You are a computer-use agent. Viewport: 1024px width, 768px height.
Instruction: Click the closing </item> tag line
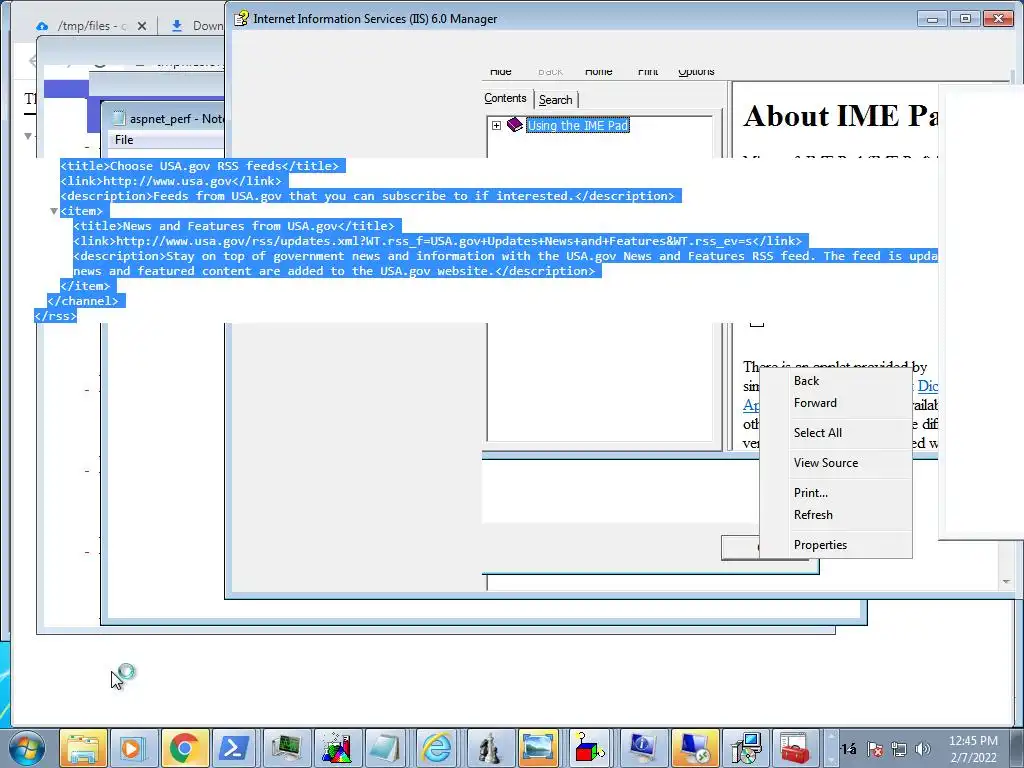point(88,286)
